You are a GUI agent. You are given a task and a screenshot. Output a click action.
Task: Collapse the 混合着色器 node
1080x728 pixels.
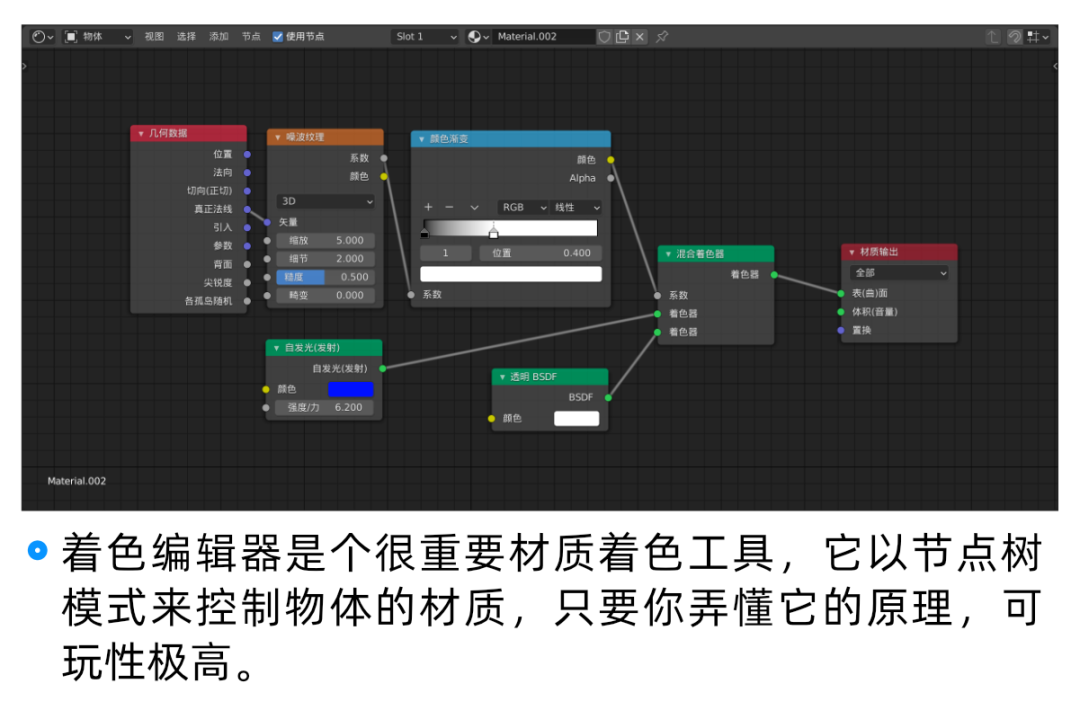pos(668,254)
